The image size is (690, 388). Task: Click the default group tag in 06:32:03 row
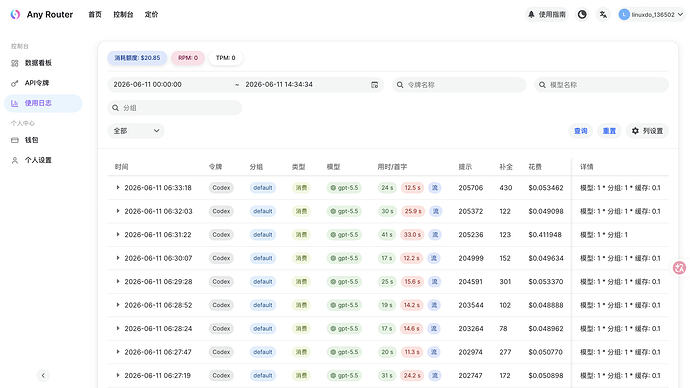click(x=263, y=211)
